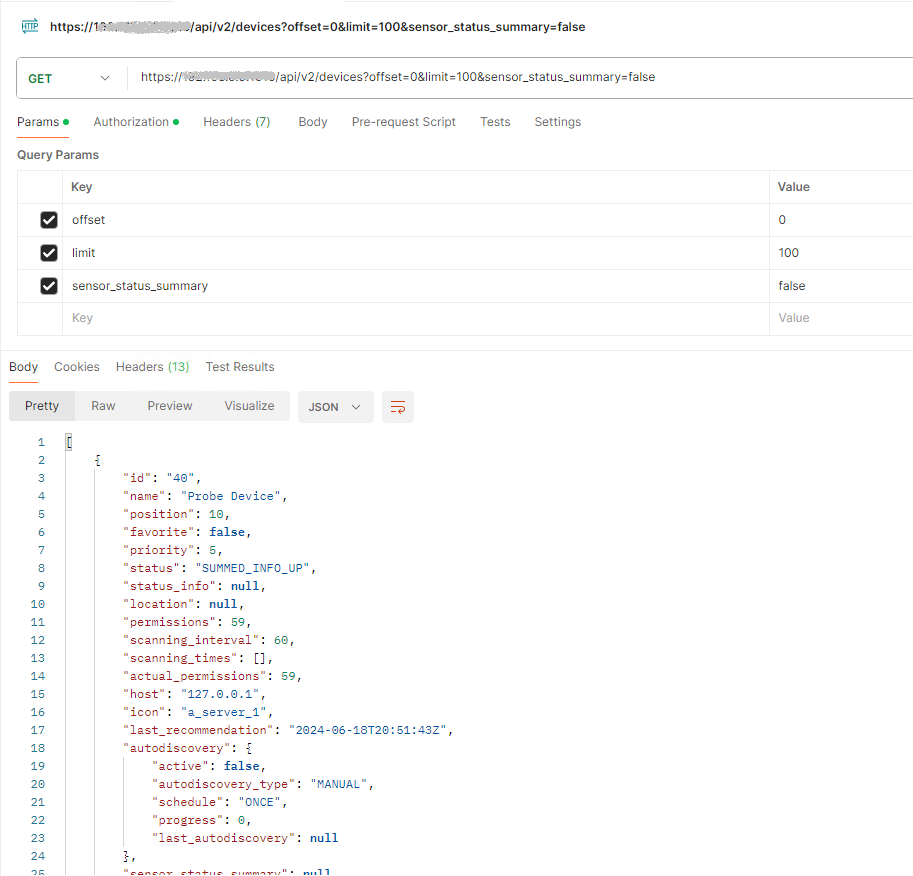
Task: Switch to the Authorization tab
Action: click(x=131, y=122)
